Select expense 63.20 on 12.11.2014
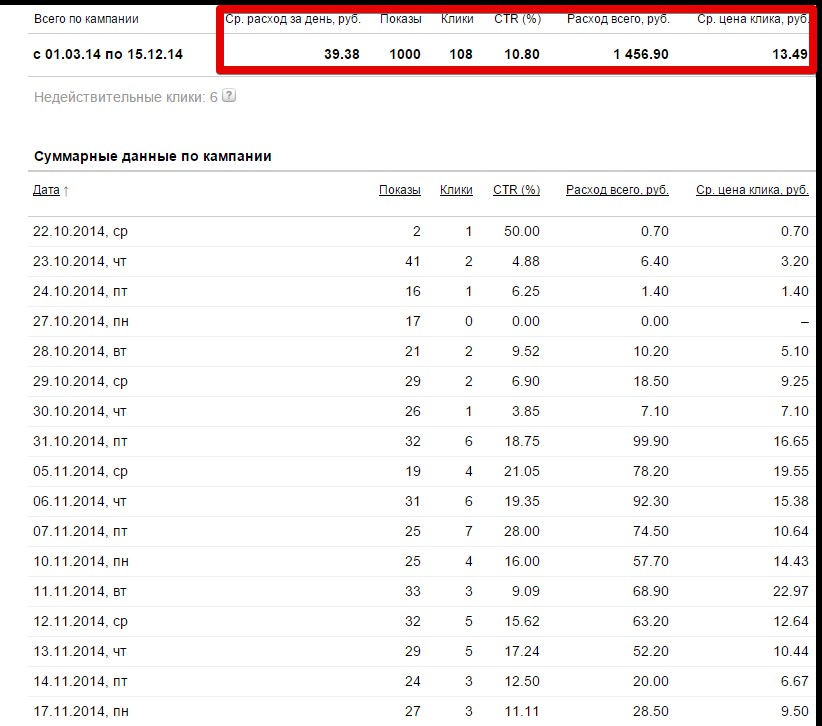This screenshot has height=726, width=822. (651, 621)
